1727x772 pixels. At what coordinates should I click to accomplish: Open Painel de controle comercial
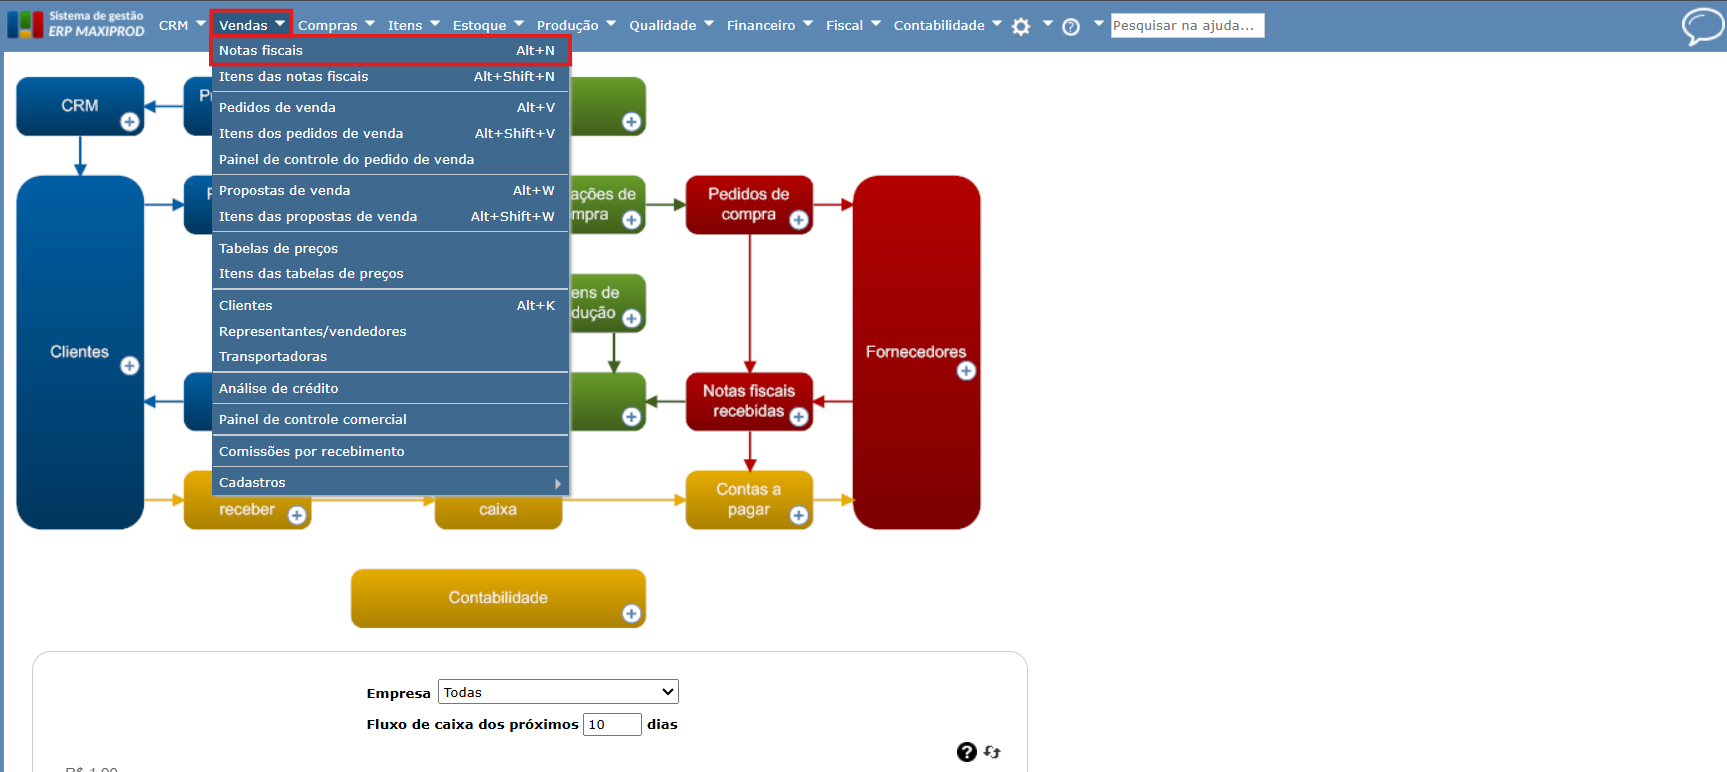click(x=391, y=420)
